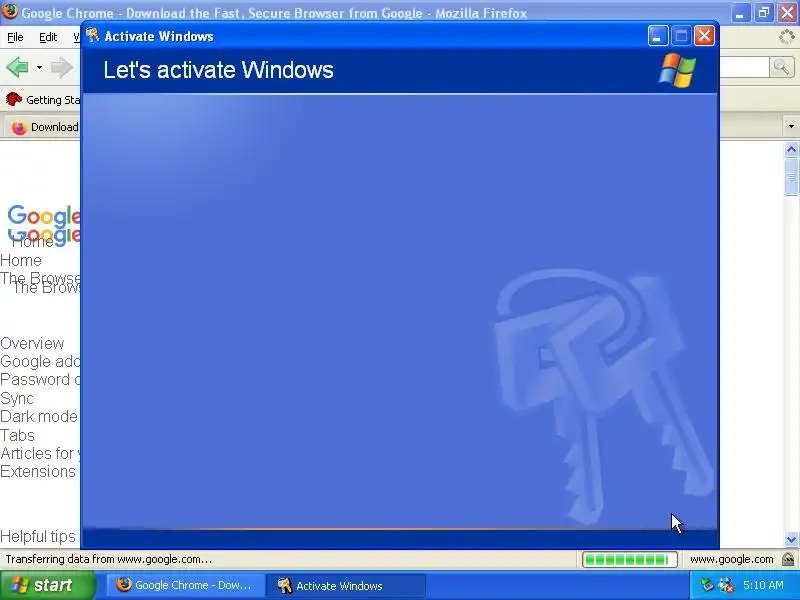Minimize the Activate Windows dialog
Image resolution: width=800 pixels, height=600 pixels.
coord(658,36)
